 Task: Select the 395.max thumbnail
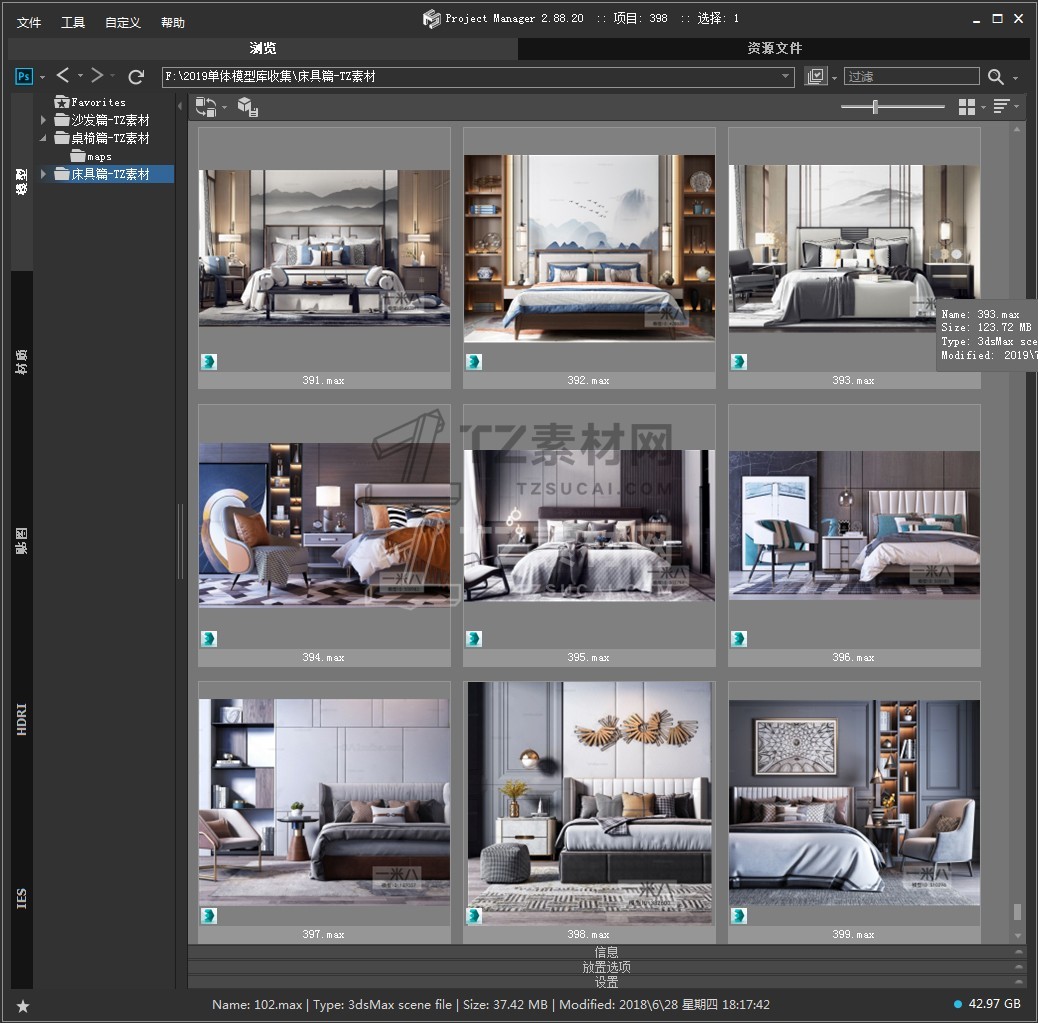coord(589,525)
